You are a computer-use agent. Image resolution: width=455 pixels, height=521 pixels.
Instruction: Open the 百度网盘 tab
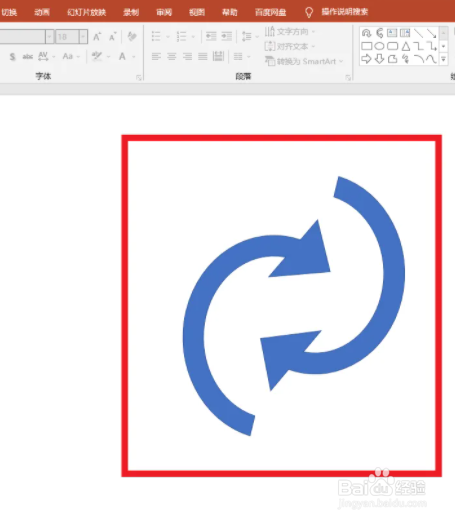pyautogui.click(x=271, y=13)
